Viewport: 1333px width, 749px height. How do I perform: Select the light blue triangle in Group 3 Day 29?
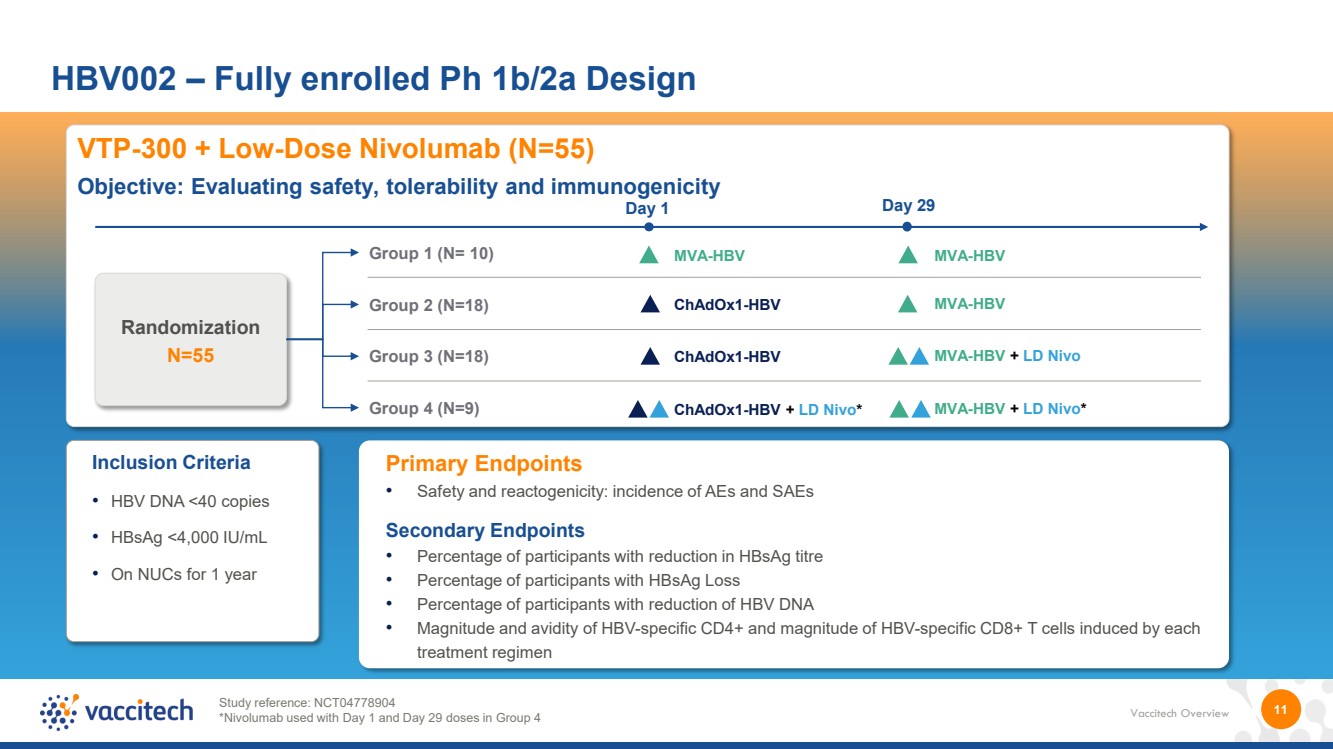click(920, 356)
